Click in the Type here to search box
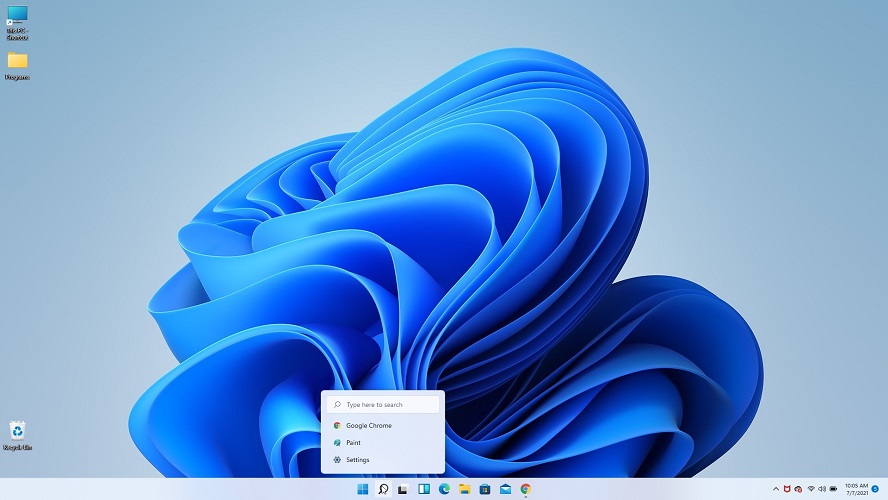Viewport: 888px width, 500px height. [383, 404]
